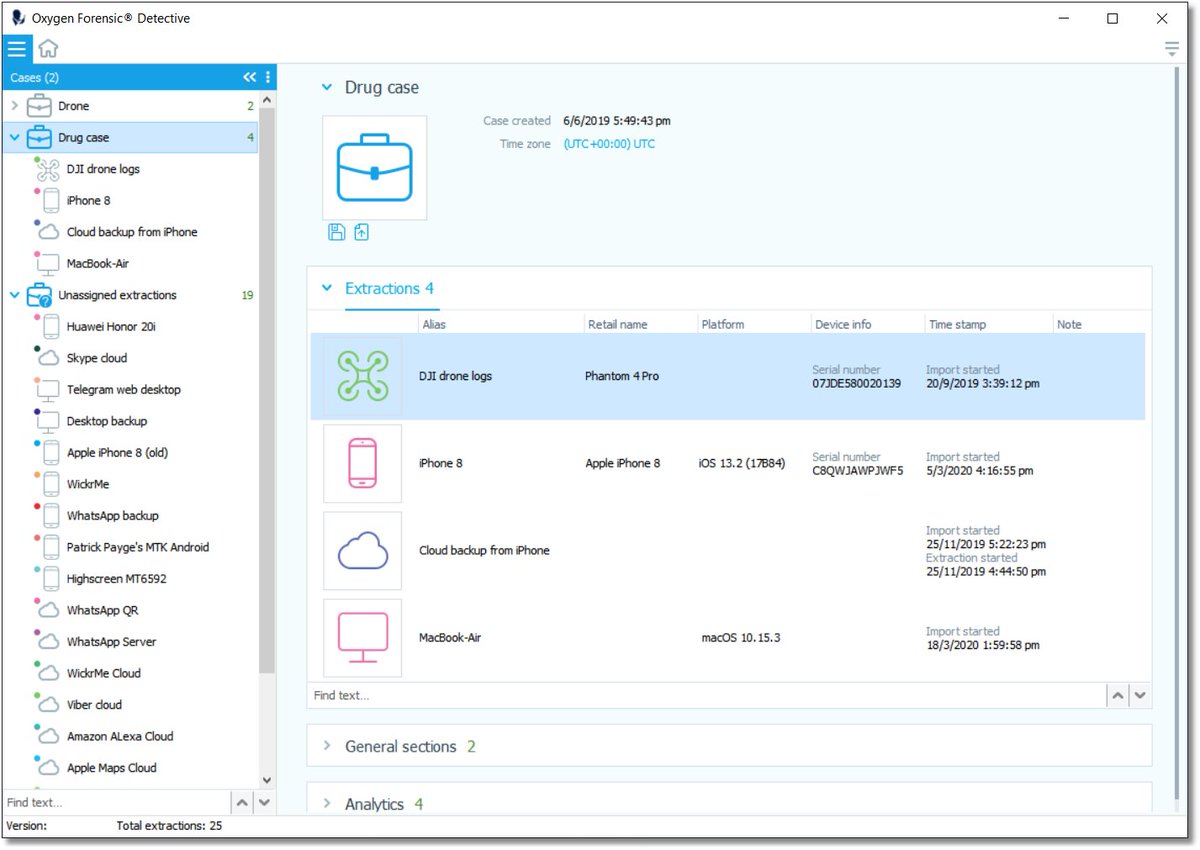Change the UTC time zone link
This screenshot has height=850, width=1200.
[610, 144]
